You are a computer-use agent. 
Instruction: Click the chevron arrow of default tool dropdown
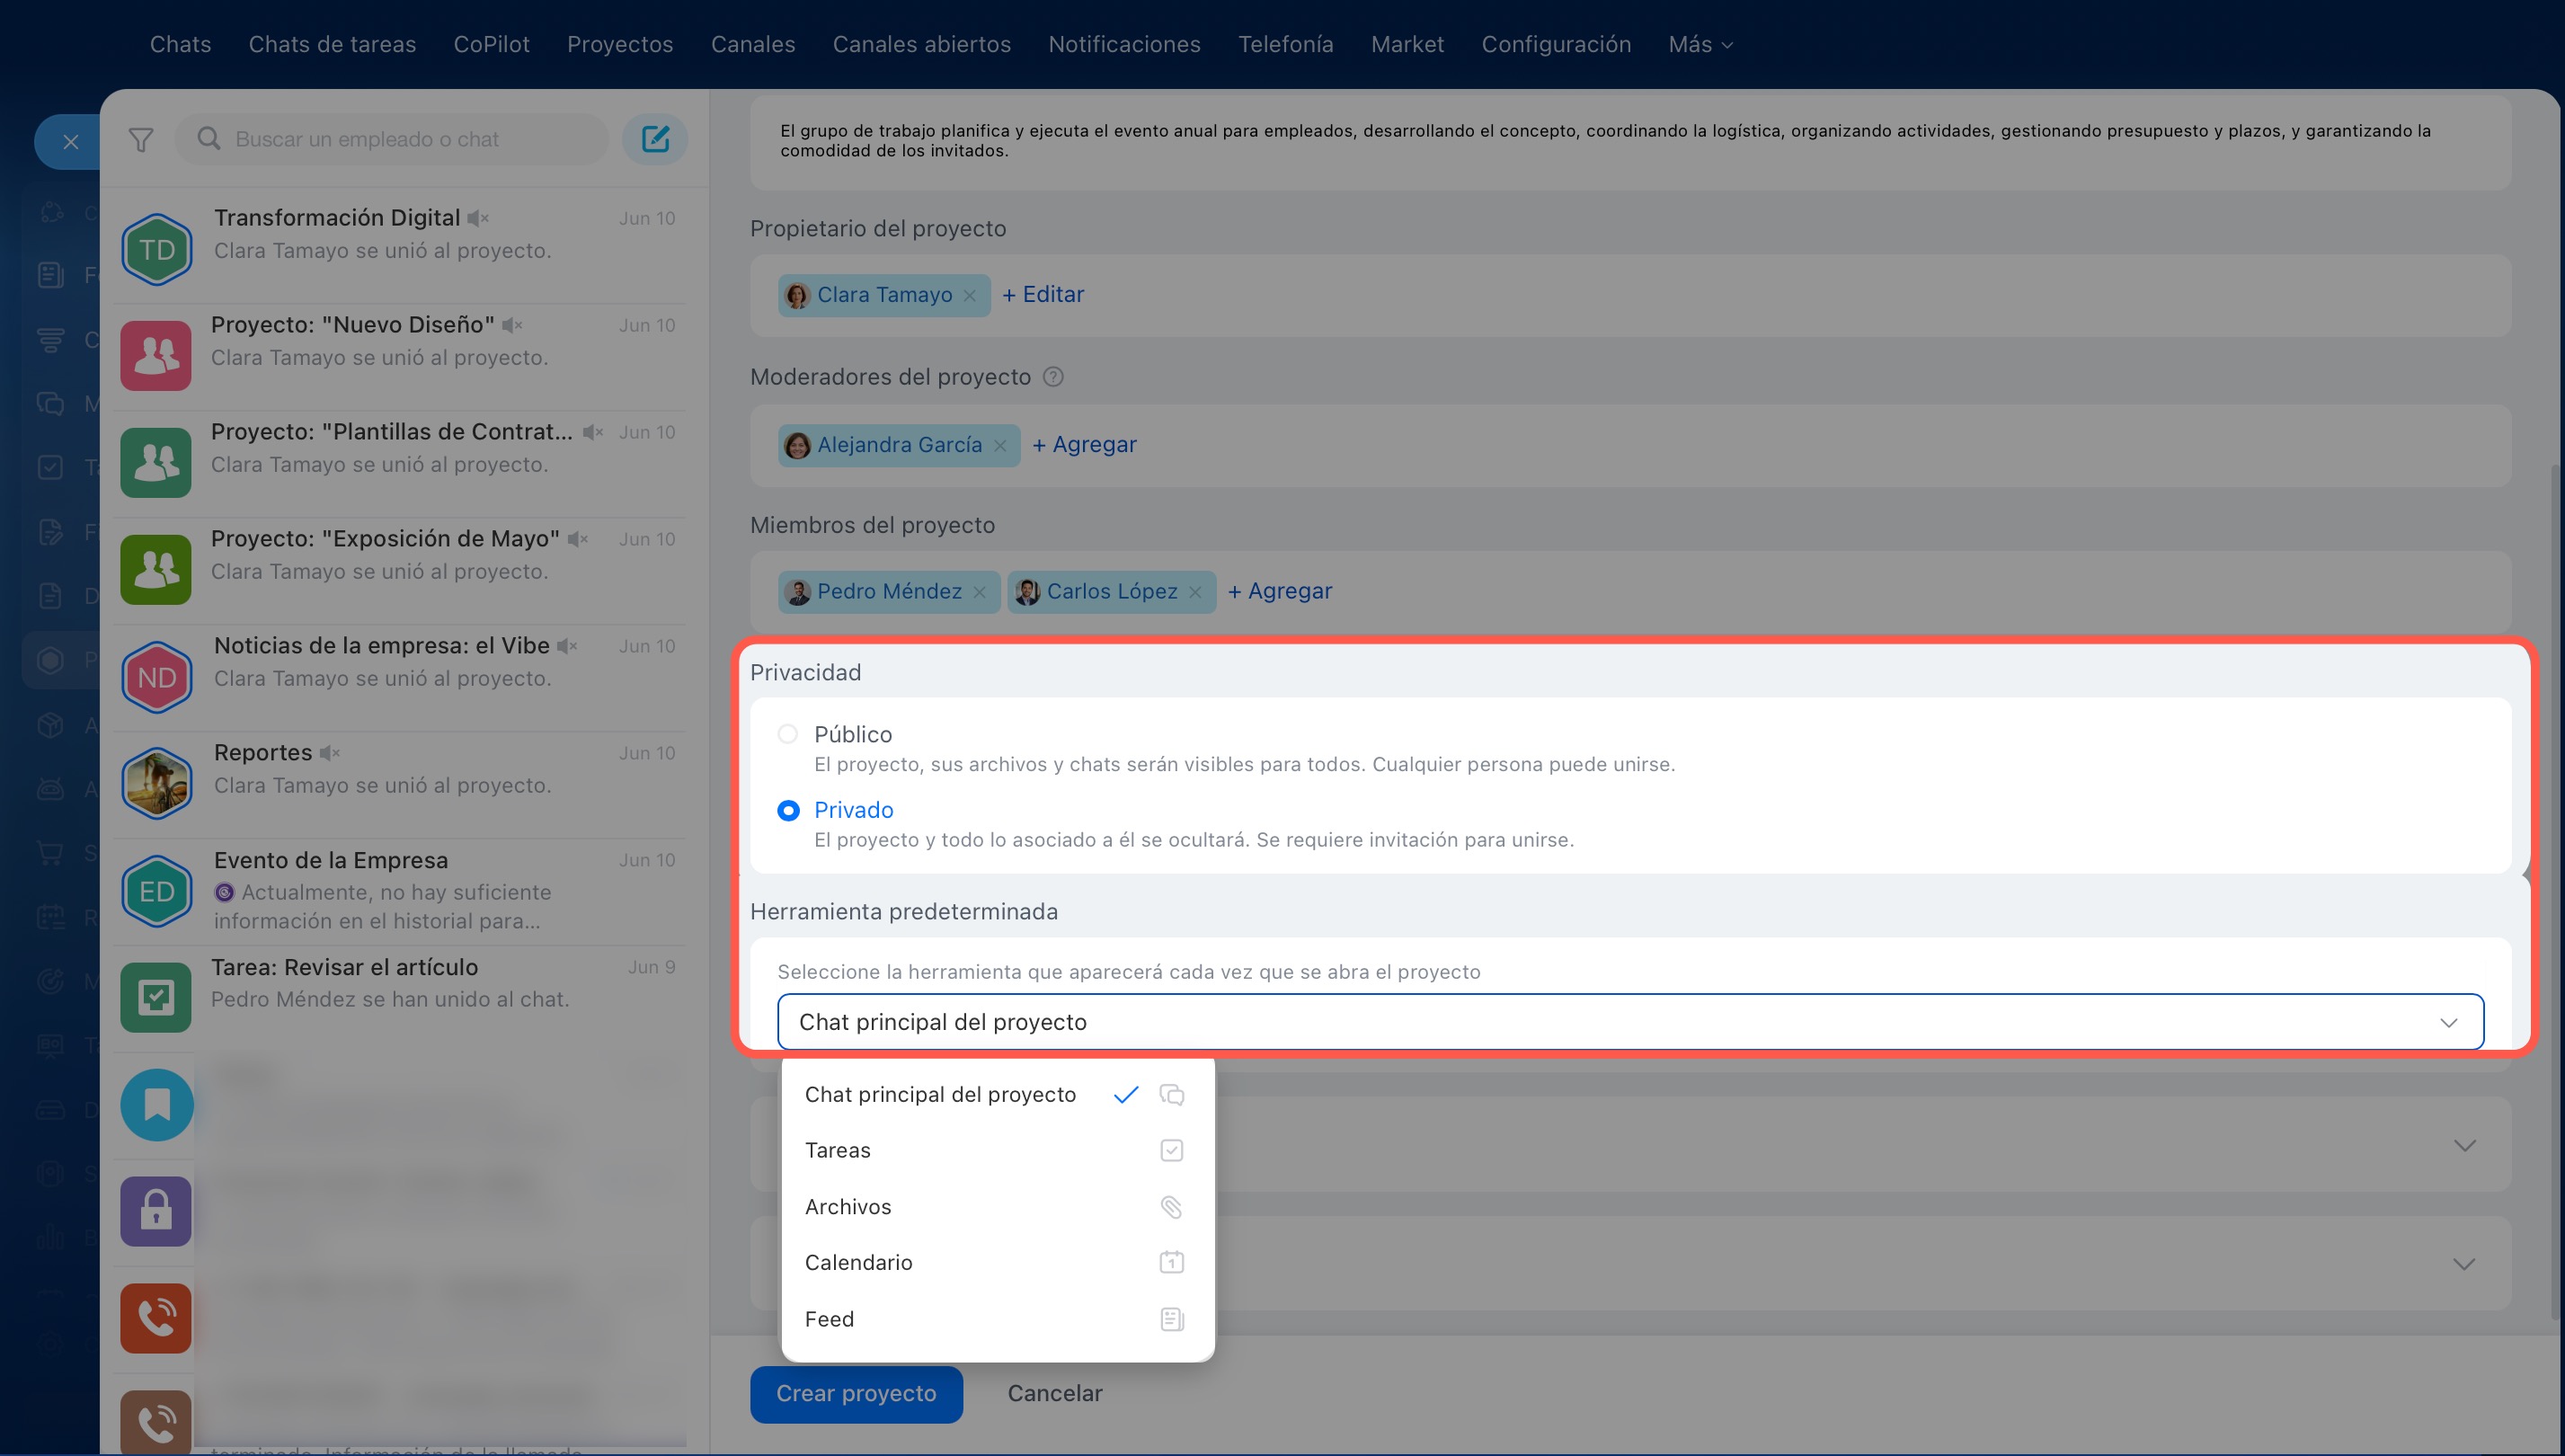click(2448, 1022)
